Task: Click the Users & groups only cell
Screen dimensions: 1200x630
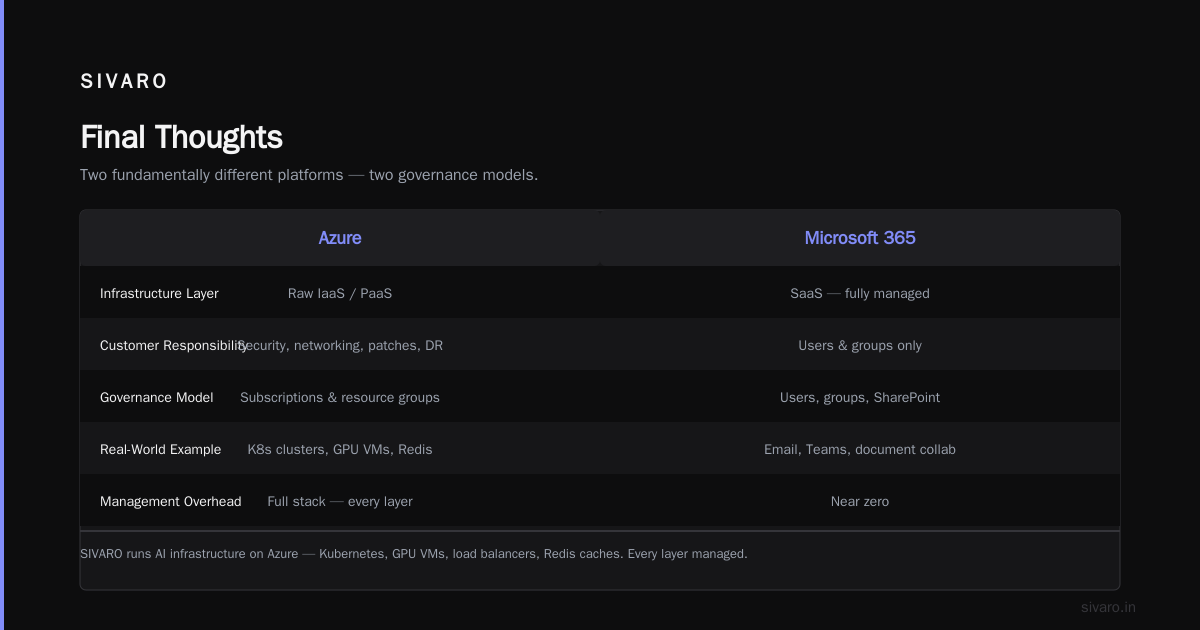Action: 860,345
